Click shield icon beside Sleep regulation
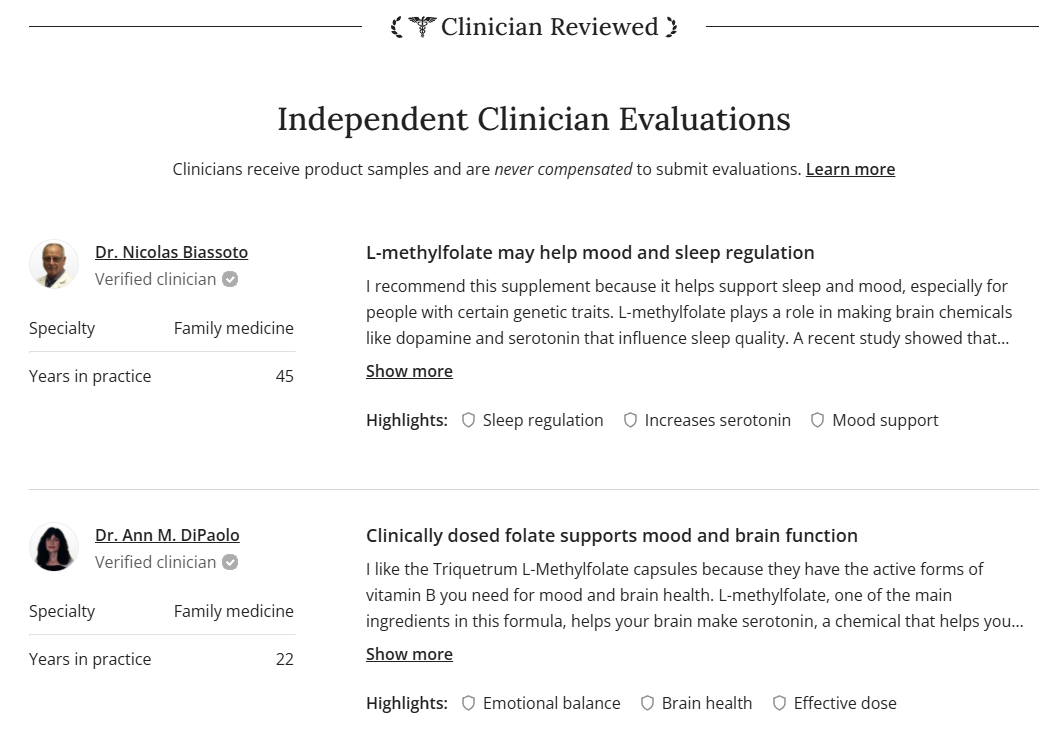 click(468, 420)
